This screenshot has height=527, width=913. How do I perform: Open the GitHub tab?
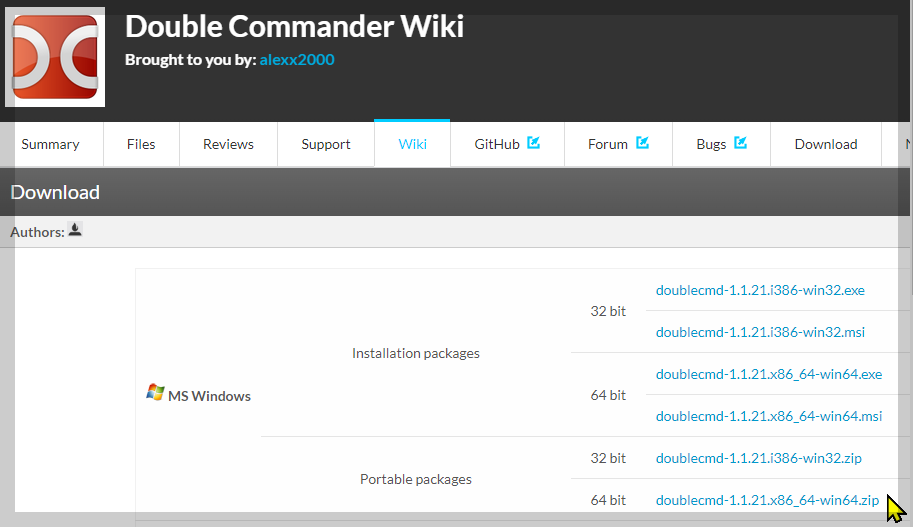pyautogui.click(x=507, y=144)
